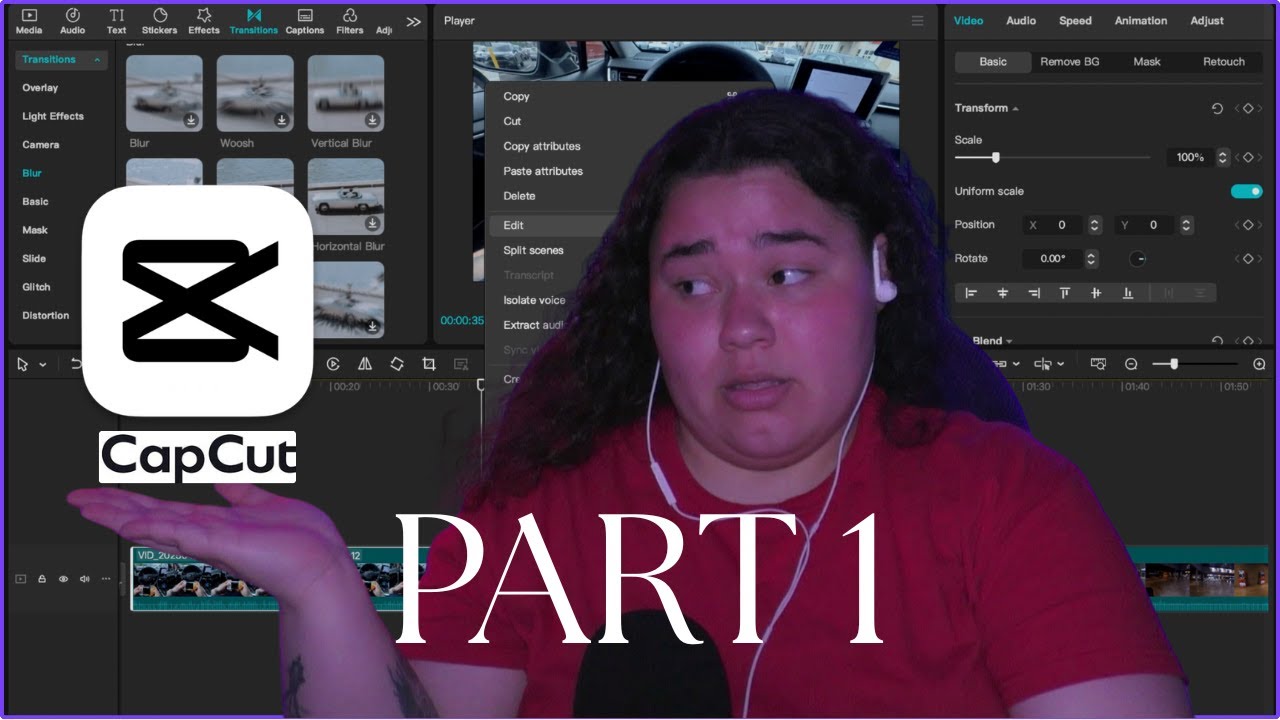
Task: Open the Effects panel
Action: 204,21
